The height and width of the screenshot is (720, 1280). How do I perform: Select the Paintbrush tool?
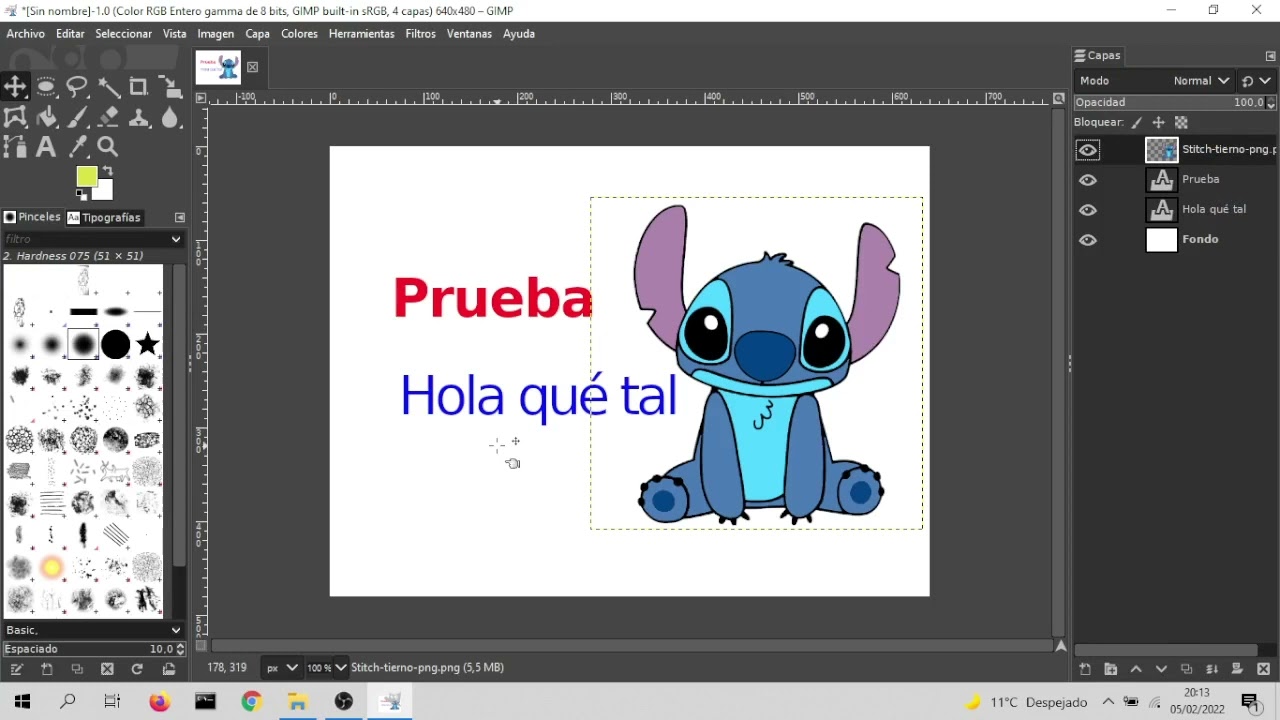pos(77,118)
